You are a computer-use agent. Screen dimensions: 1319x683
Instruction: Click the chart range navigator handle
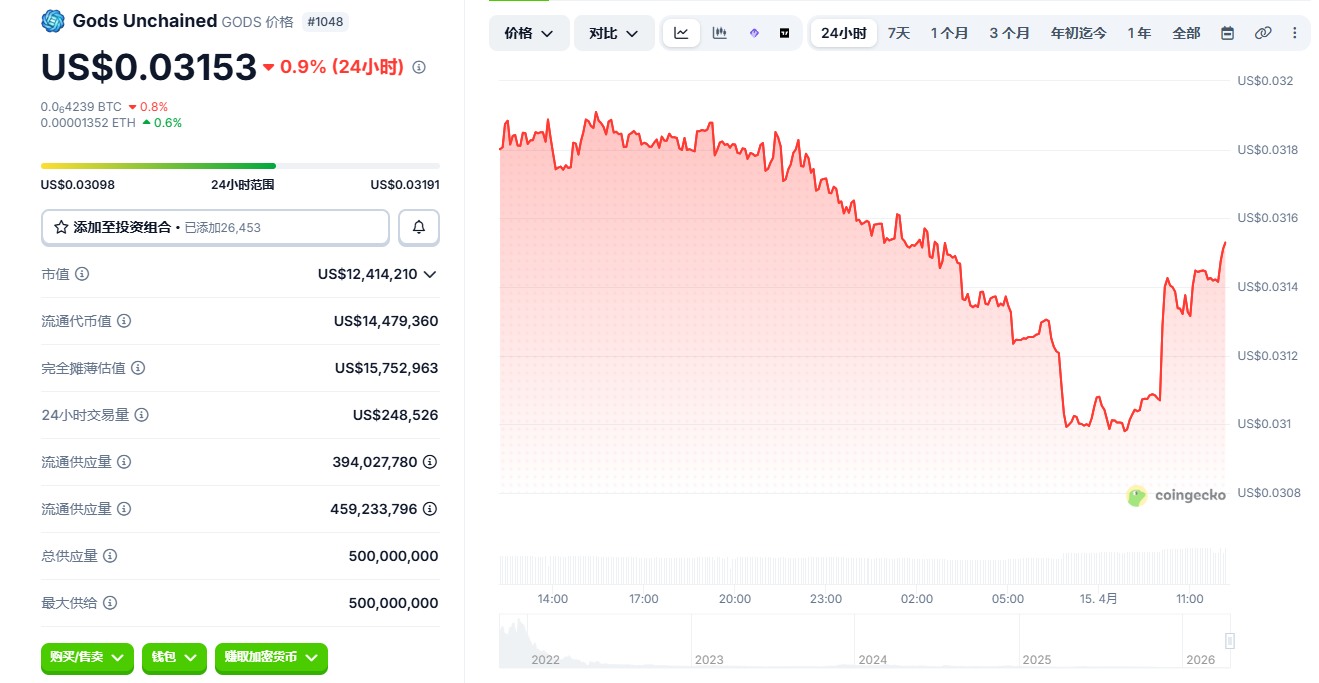coord(1230,641)
